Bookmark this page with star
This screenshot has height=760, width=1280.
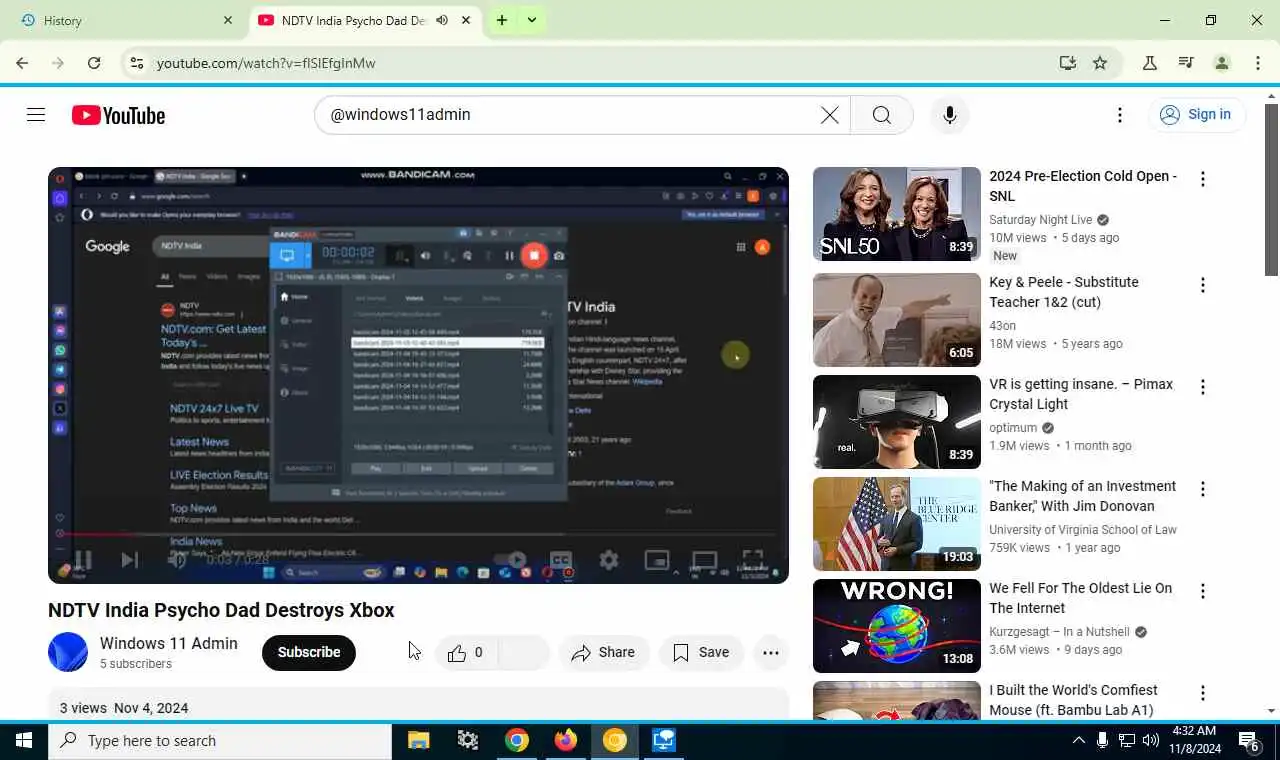point(1100,63)
